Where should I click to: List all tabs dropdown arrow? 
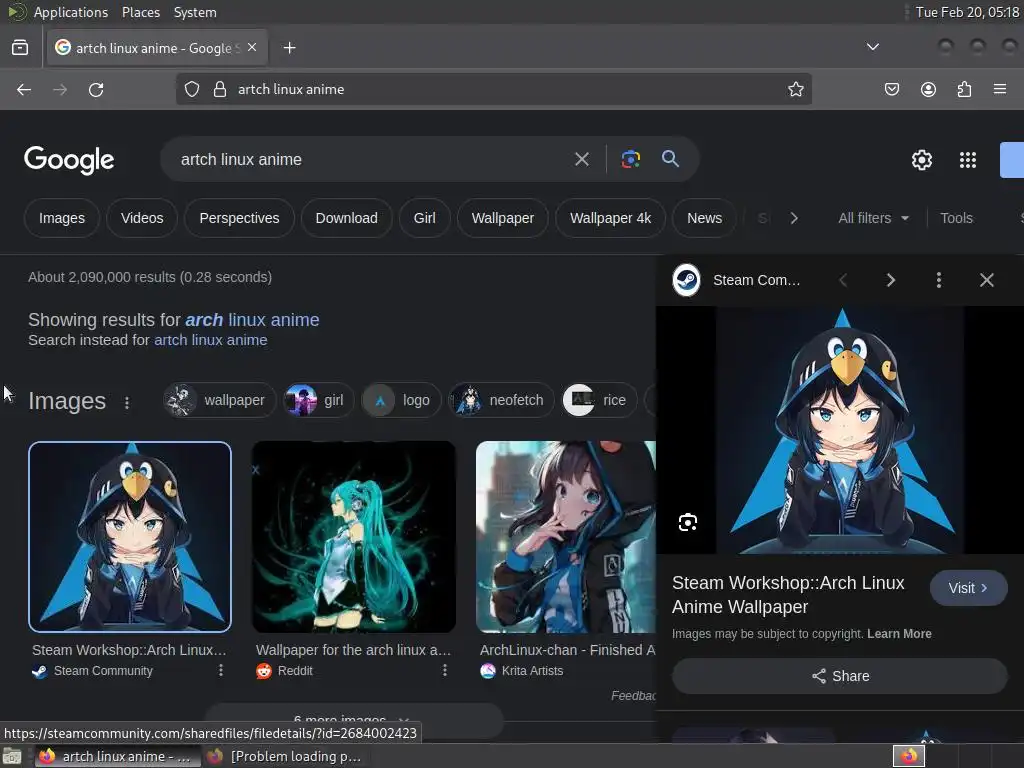coord(872,47)
